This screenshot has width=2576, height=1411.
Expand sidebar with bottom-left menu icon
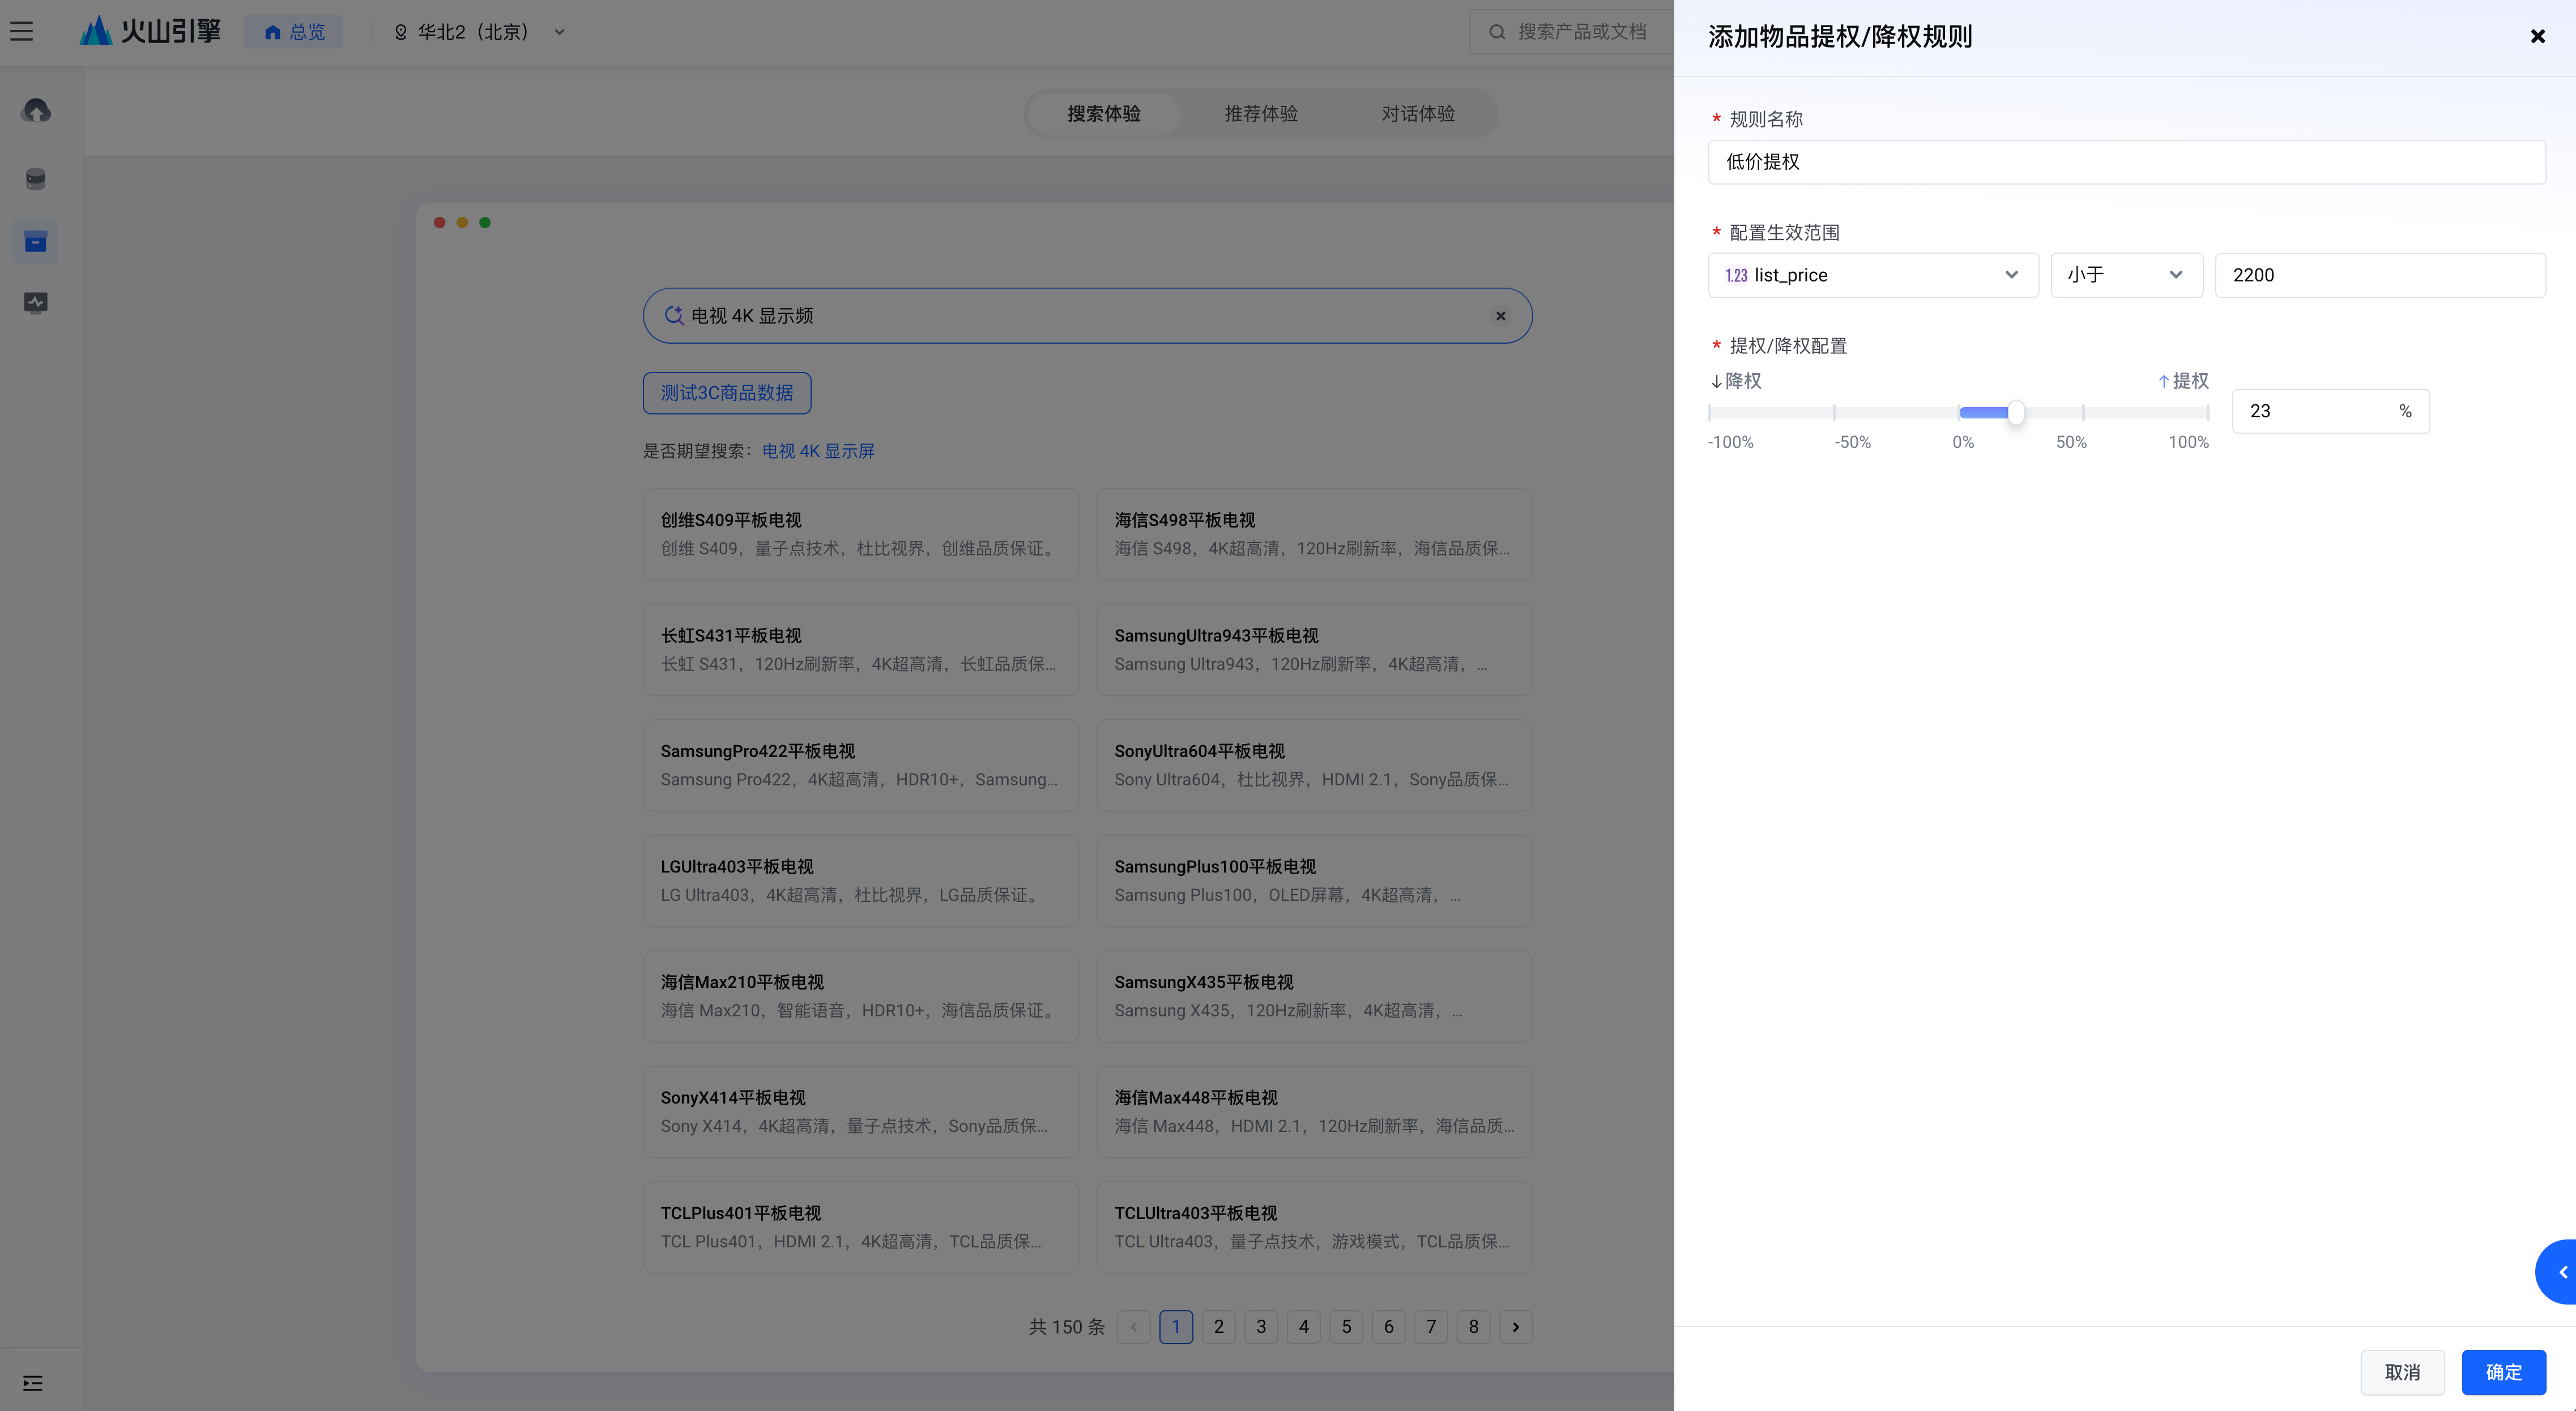33,1383
